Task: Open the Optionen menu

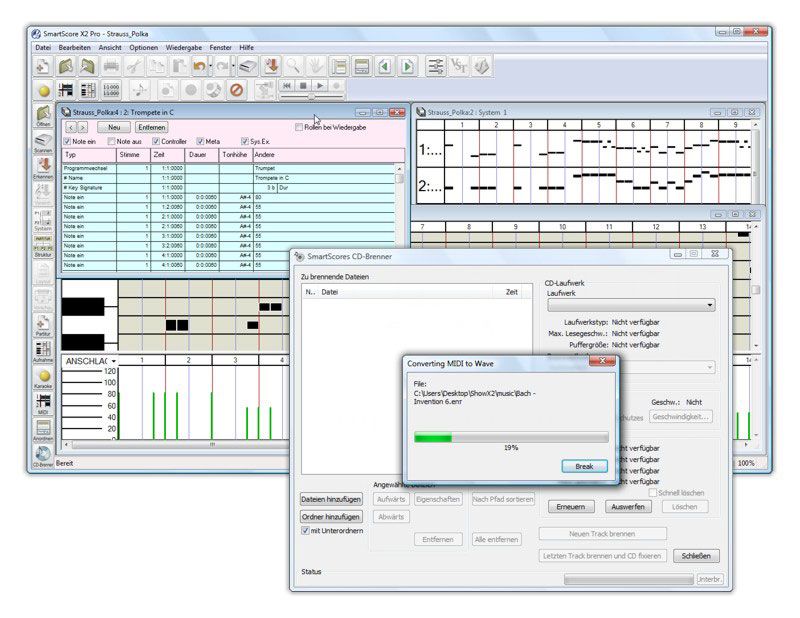Action: point(143,47)
